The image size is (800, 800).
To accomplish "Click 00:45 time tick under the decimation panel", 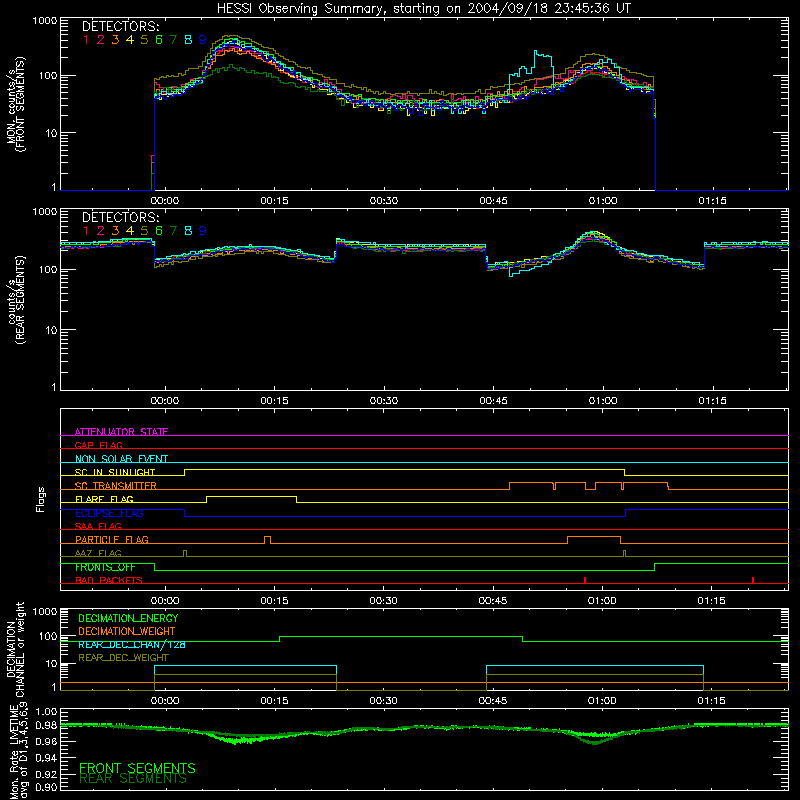I will pos(493,701).
